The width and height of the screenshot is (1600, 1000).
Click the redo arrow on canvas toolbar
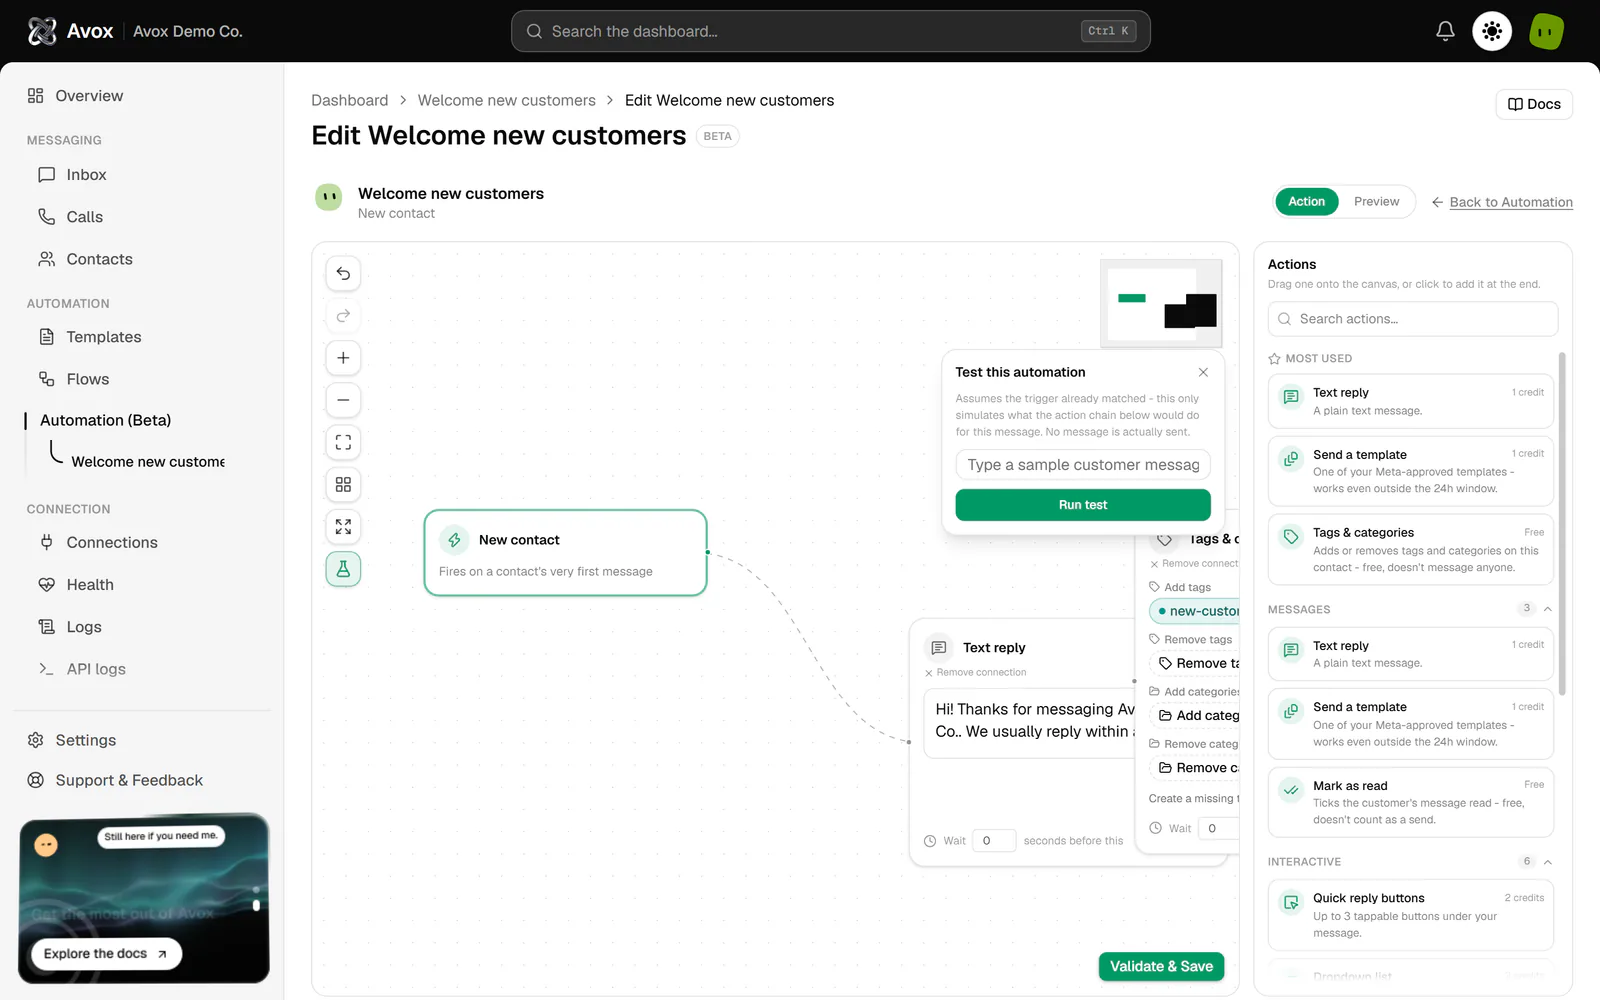click(343, 315)
